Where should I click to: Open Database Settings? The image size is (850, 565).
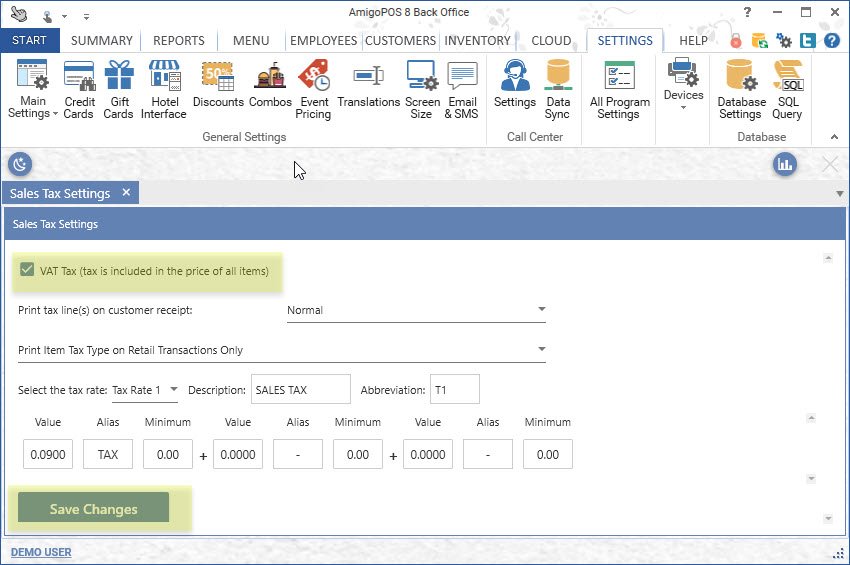[x=741, y=90]
